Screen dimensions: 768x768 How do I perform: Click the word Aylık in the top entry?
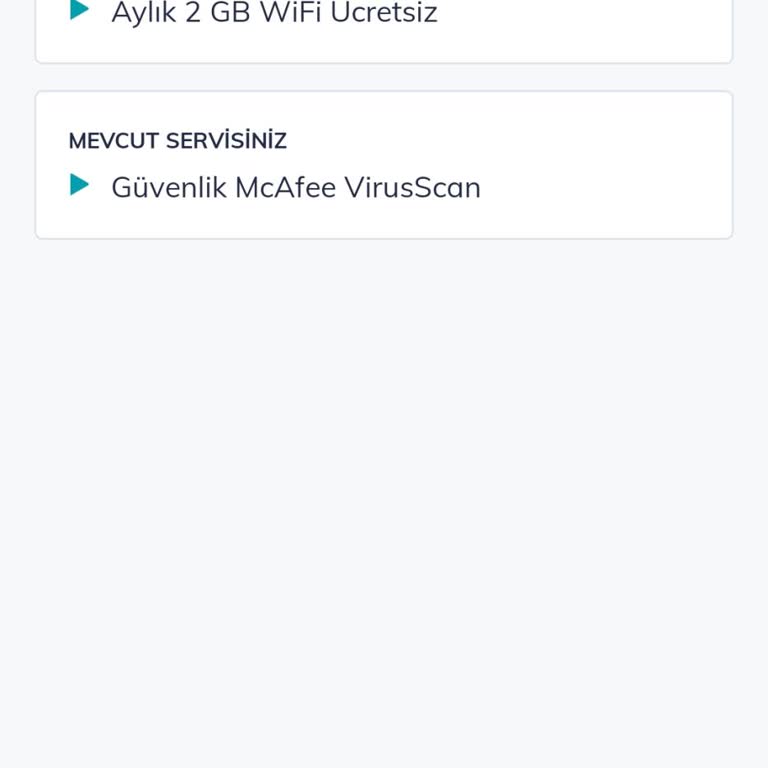144,14
